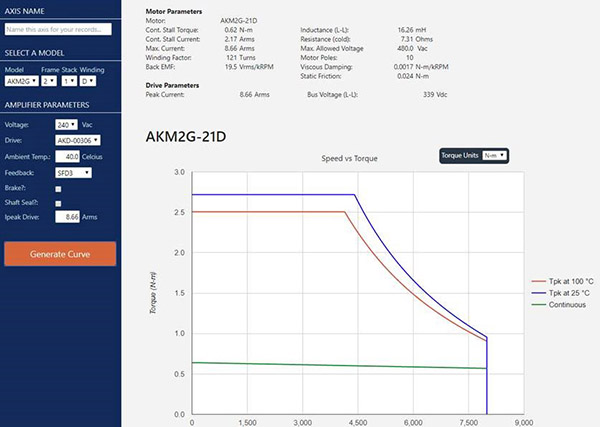The width and height of the screenshot is (600, 427).
Task: Click the AKM2G-21D chart heading
Action: pos(186,137)
